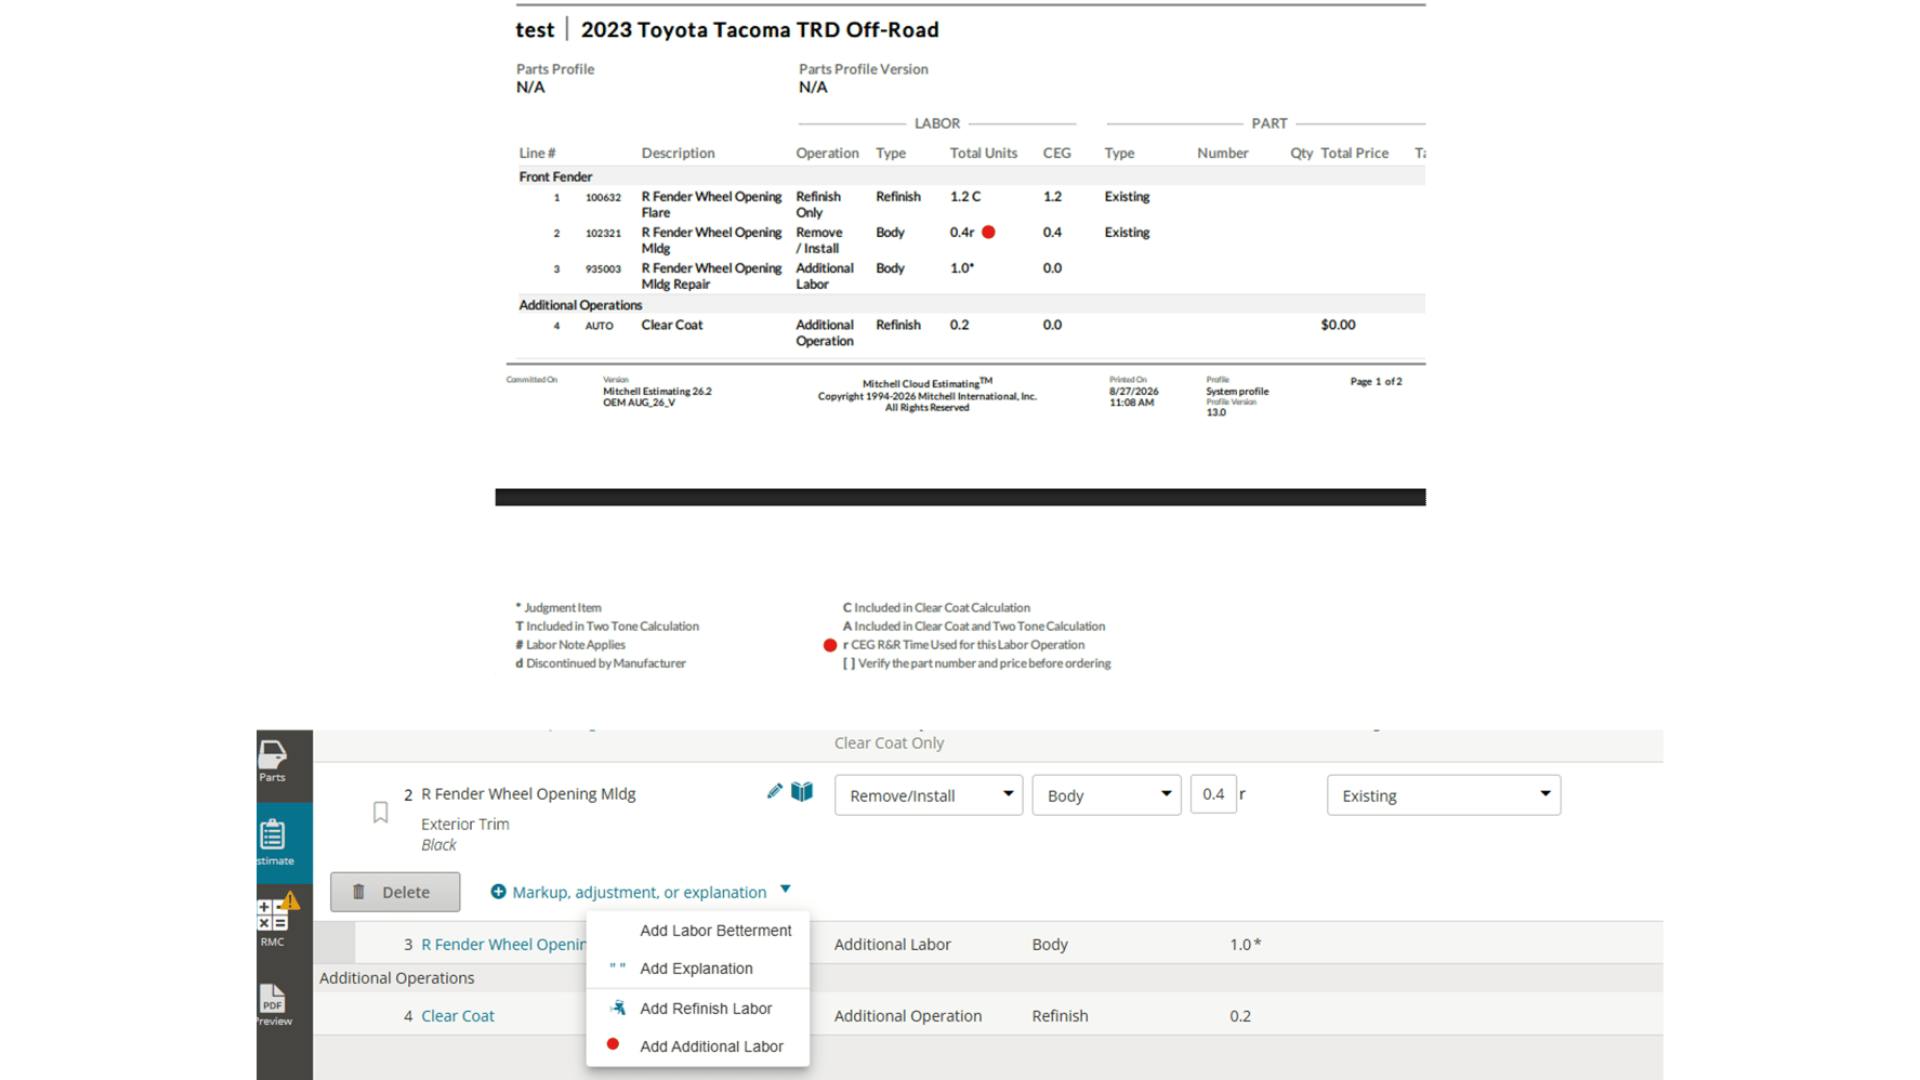Click the Page 1 of 2 indicator
Screen dimensions: 1920x1080
[x=1376, y=382]
